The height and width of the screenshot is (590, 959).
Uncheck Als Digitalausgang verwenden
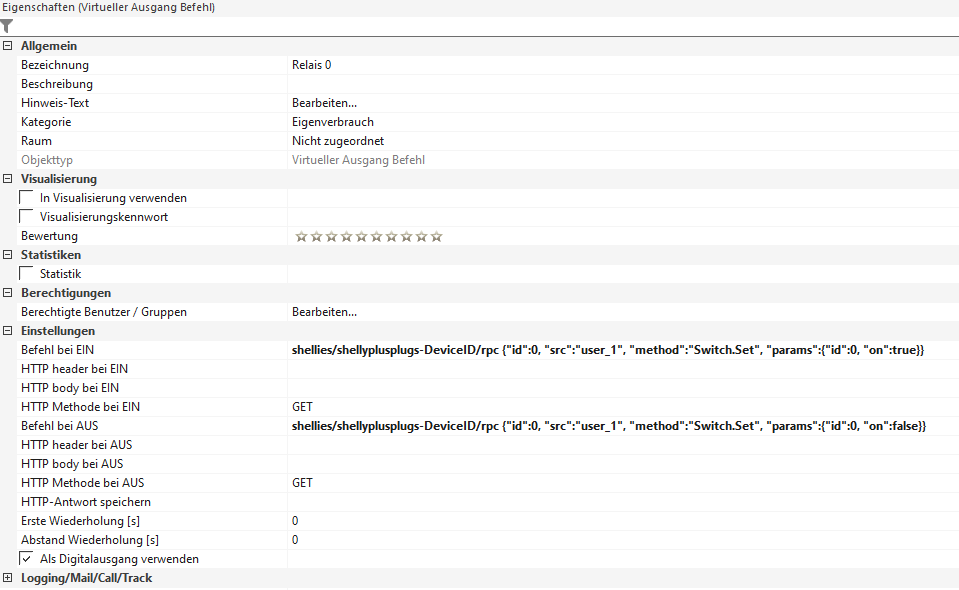pyautogui.click(x=27, y=559)
